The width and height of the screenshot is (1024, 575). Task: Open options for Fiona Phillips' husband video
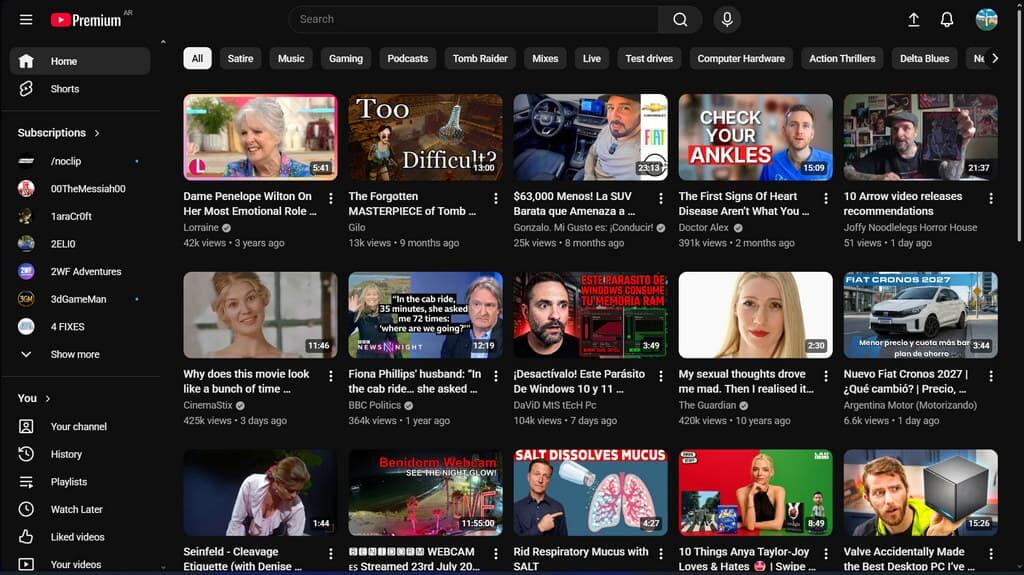click(496, 376)
